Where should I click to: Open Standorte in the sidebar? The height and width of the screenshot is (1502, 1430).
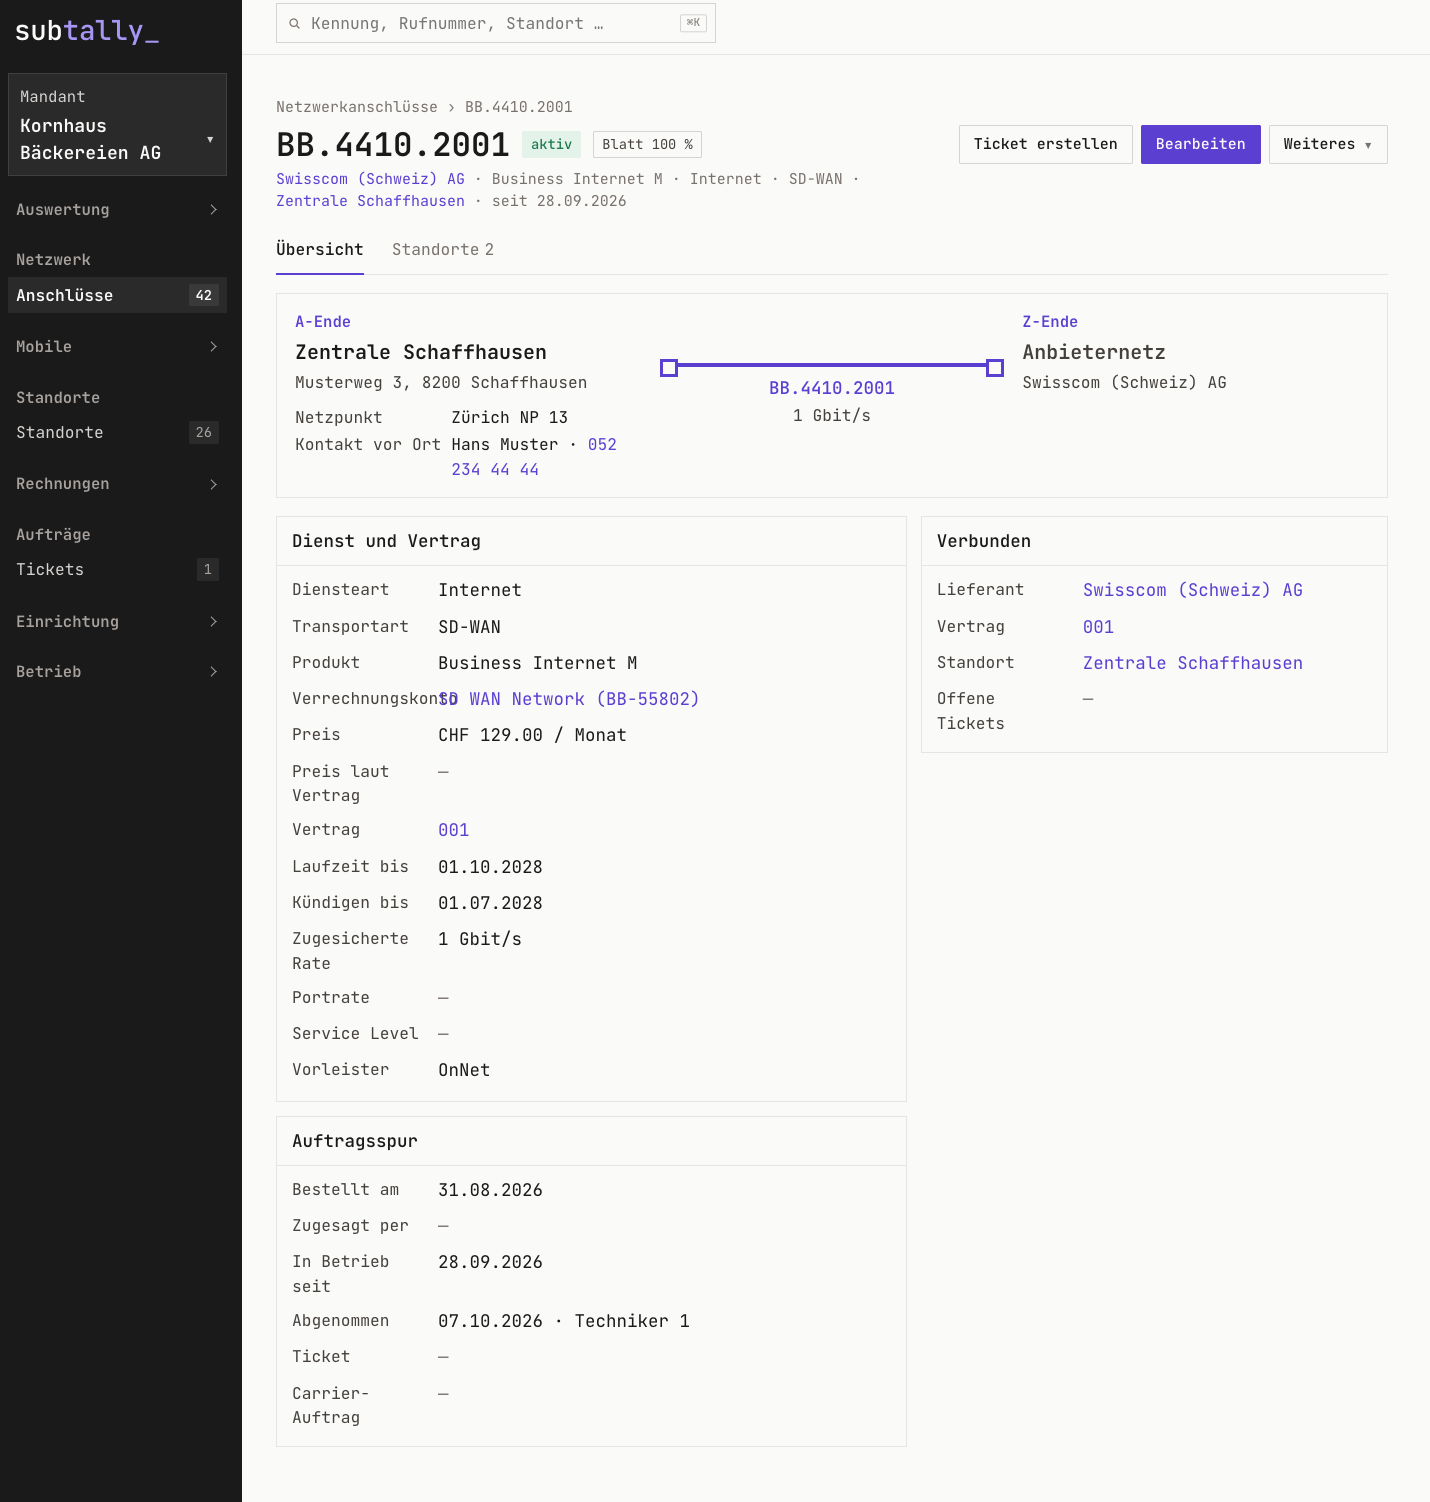117,433
